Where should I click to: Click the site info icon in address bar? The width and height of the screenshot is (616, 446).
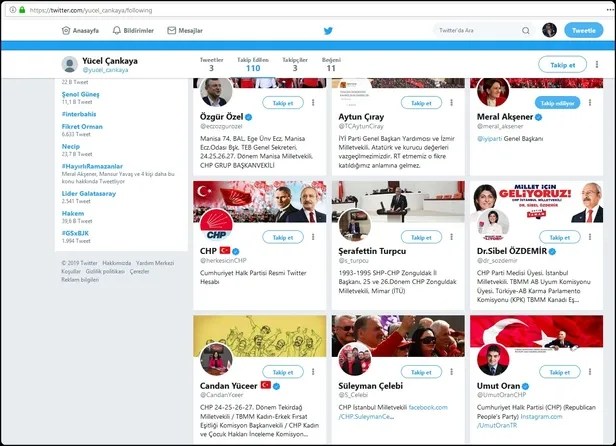click(x=13, y=10)
